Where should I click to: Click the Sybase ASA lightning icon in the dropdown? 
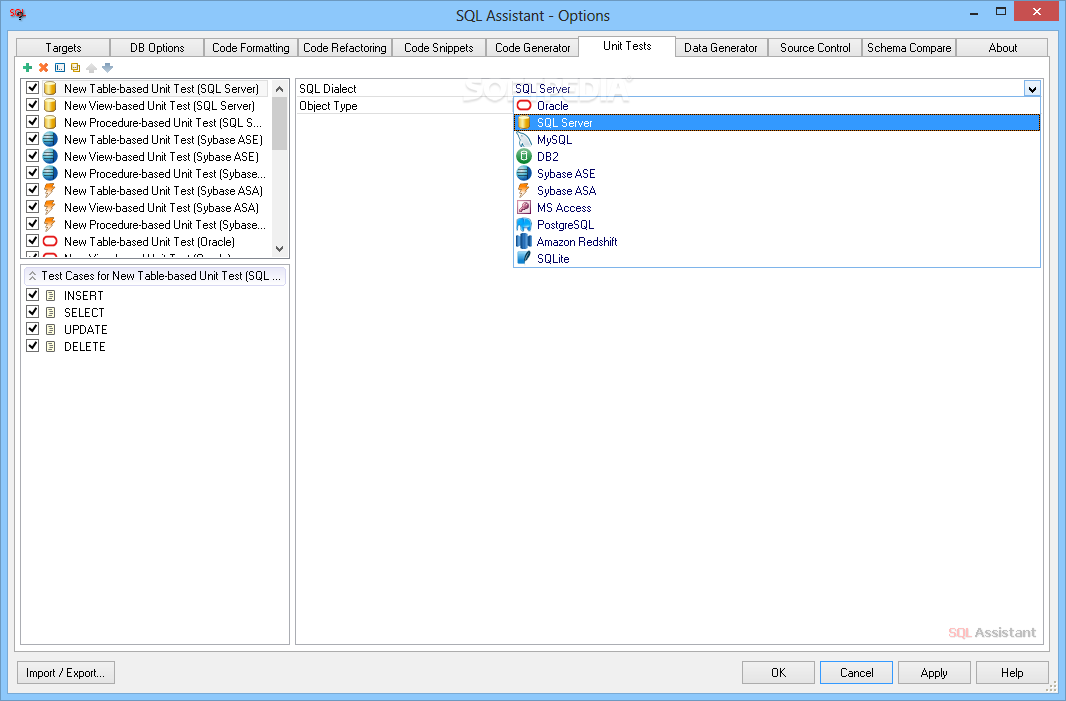523,190
